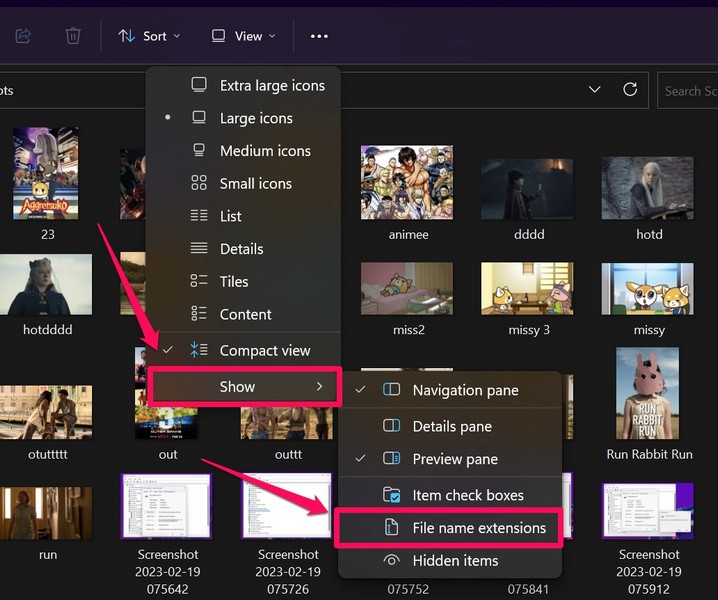Open the View dropdown menu
Viewport: 718px width, 600px height.
[239, 36]
